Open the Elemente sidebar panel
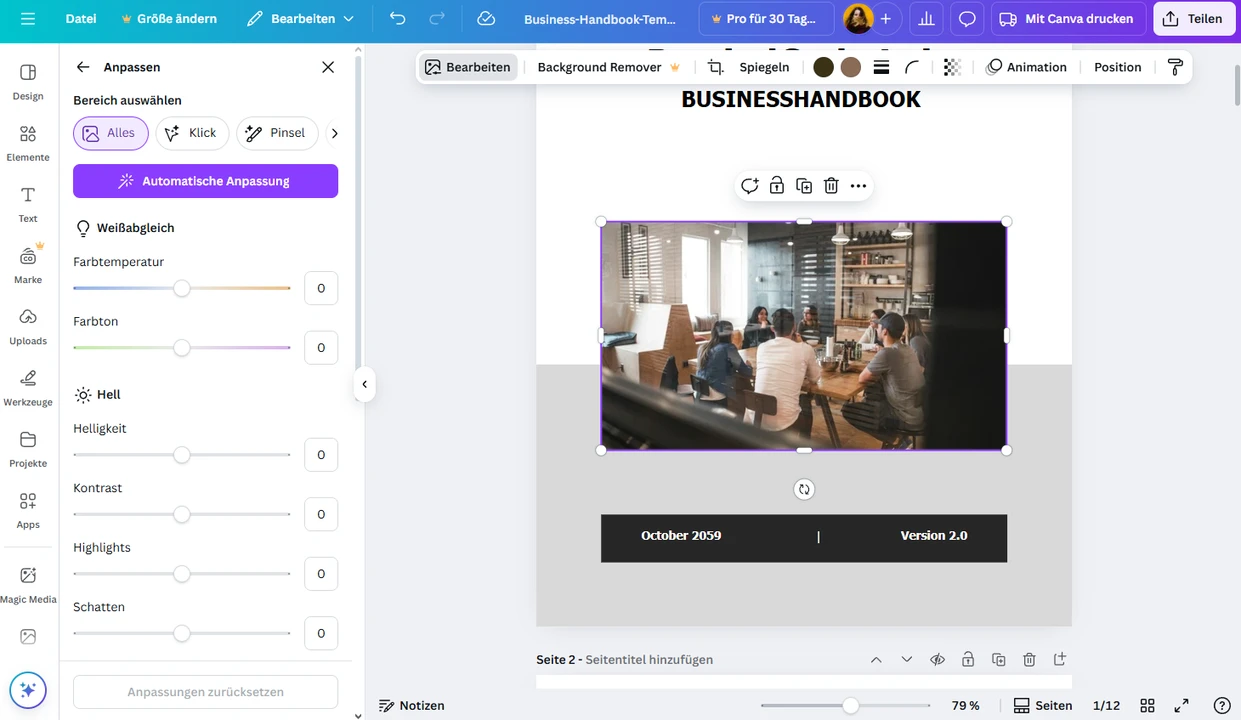The width and height of the screenshot is (1241, 720). coord(28,143)
